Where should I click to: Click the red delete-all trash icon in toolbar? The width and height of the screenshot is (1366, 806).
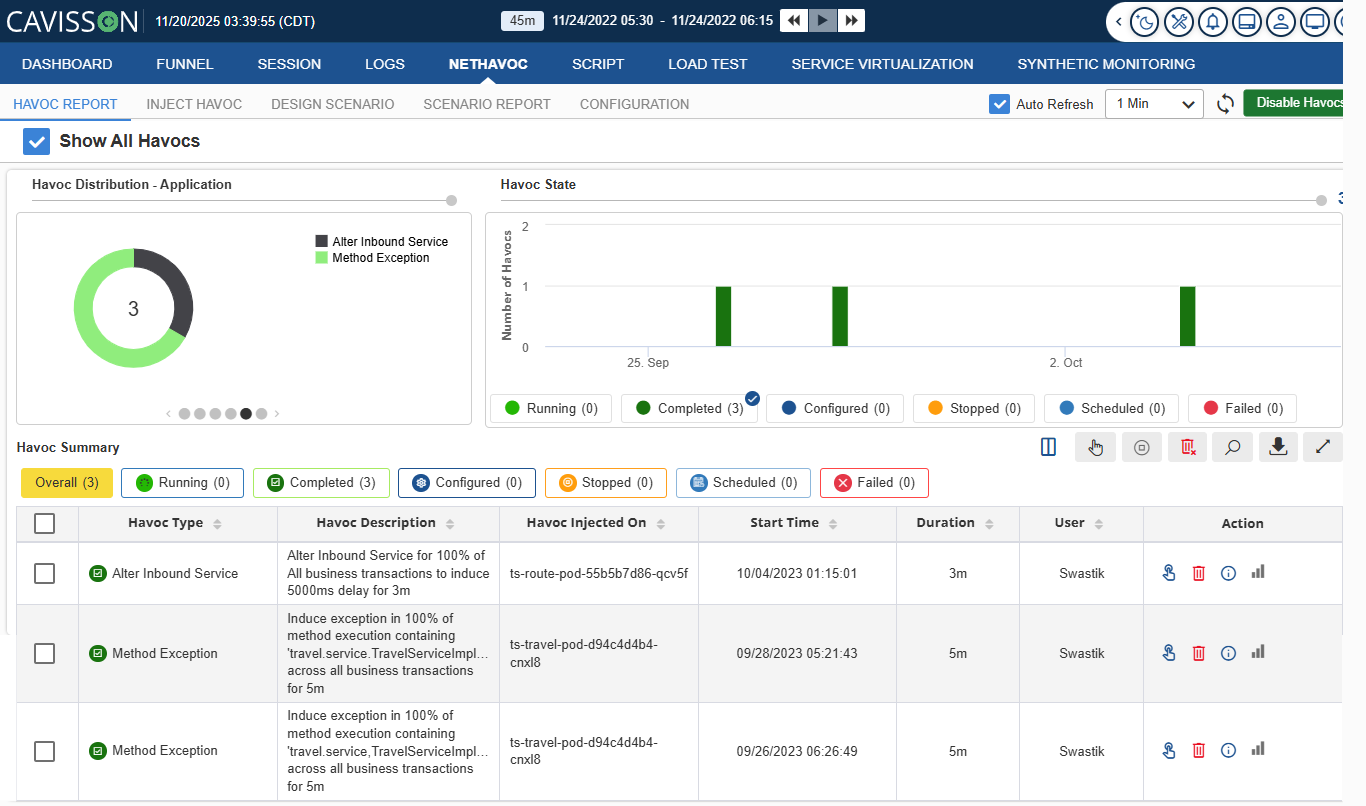coord(1188,448)
